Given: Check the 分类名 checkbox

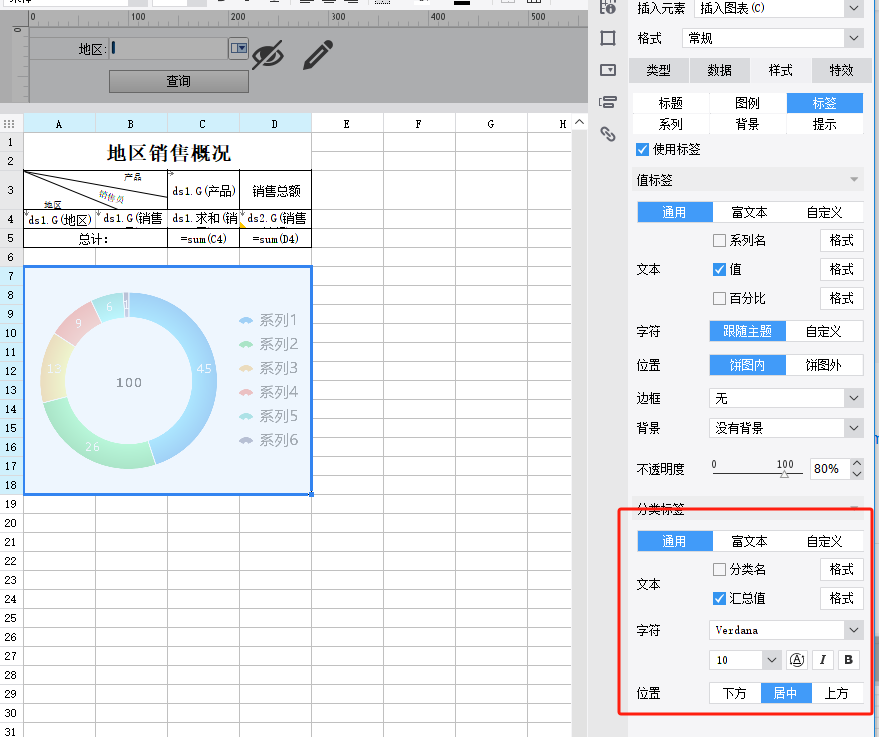Looking at the screenshot, I should 719,570.
